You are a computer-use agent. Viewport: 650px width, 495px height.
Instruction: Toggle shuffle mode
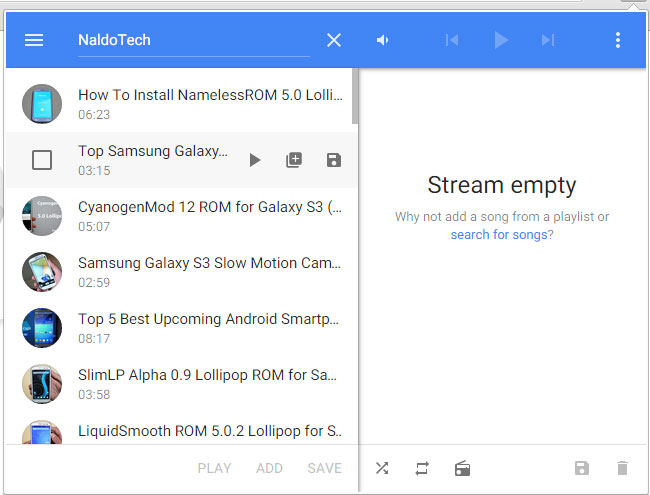382,468
